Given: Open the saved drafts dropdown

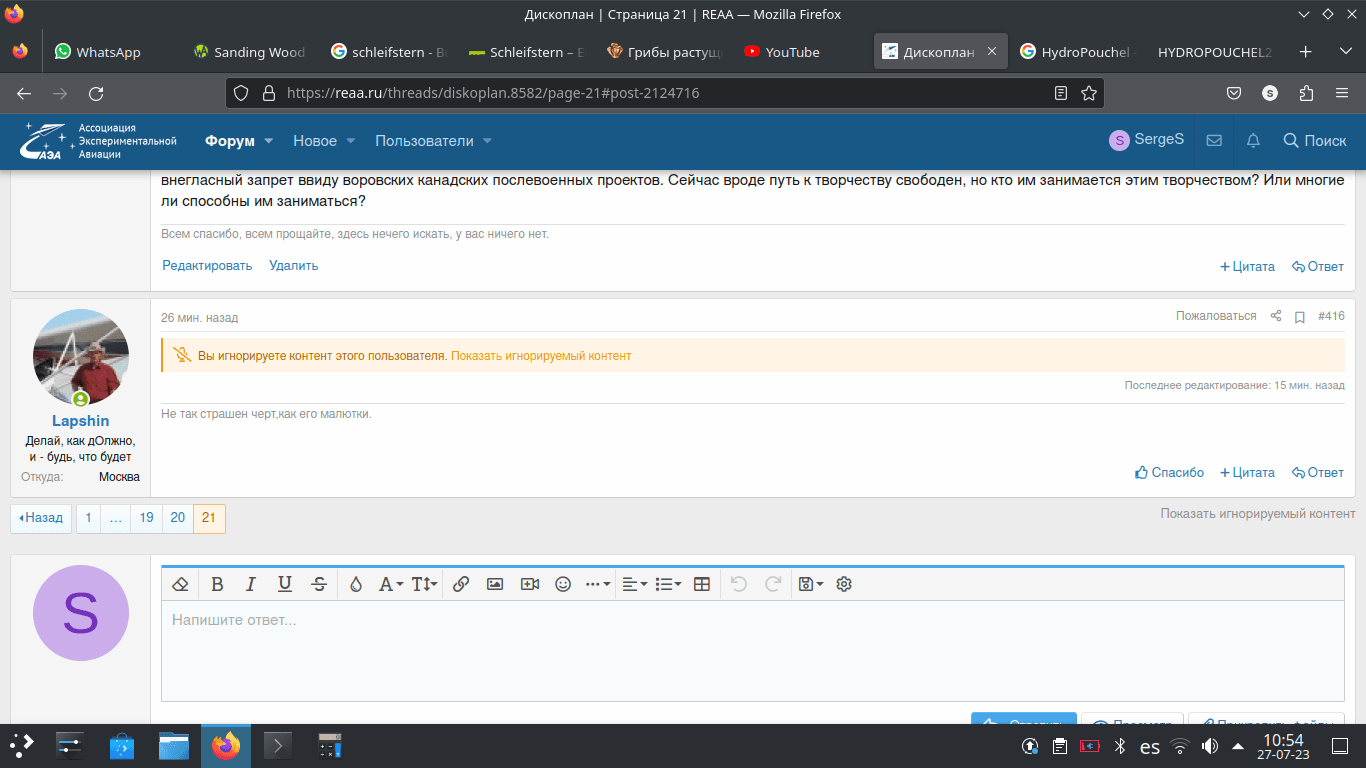Looking at the screenshot, I should (810, 584).
